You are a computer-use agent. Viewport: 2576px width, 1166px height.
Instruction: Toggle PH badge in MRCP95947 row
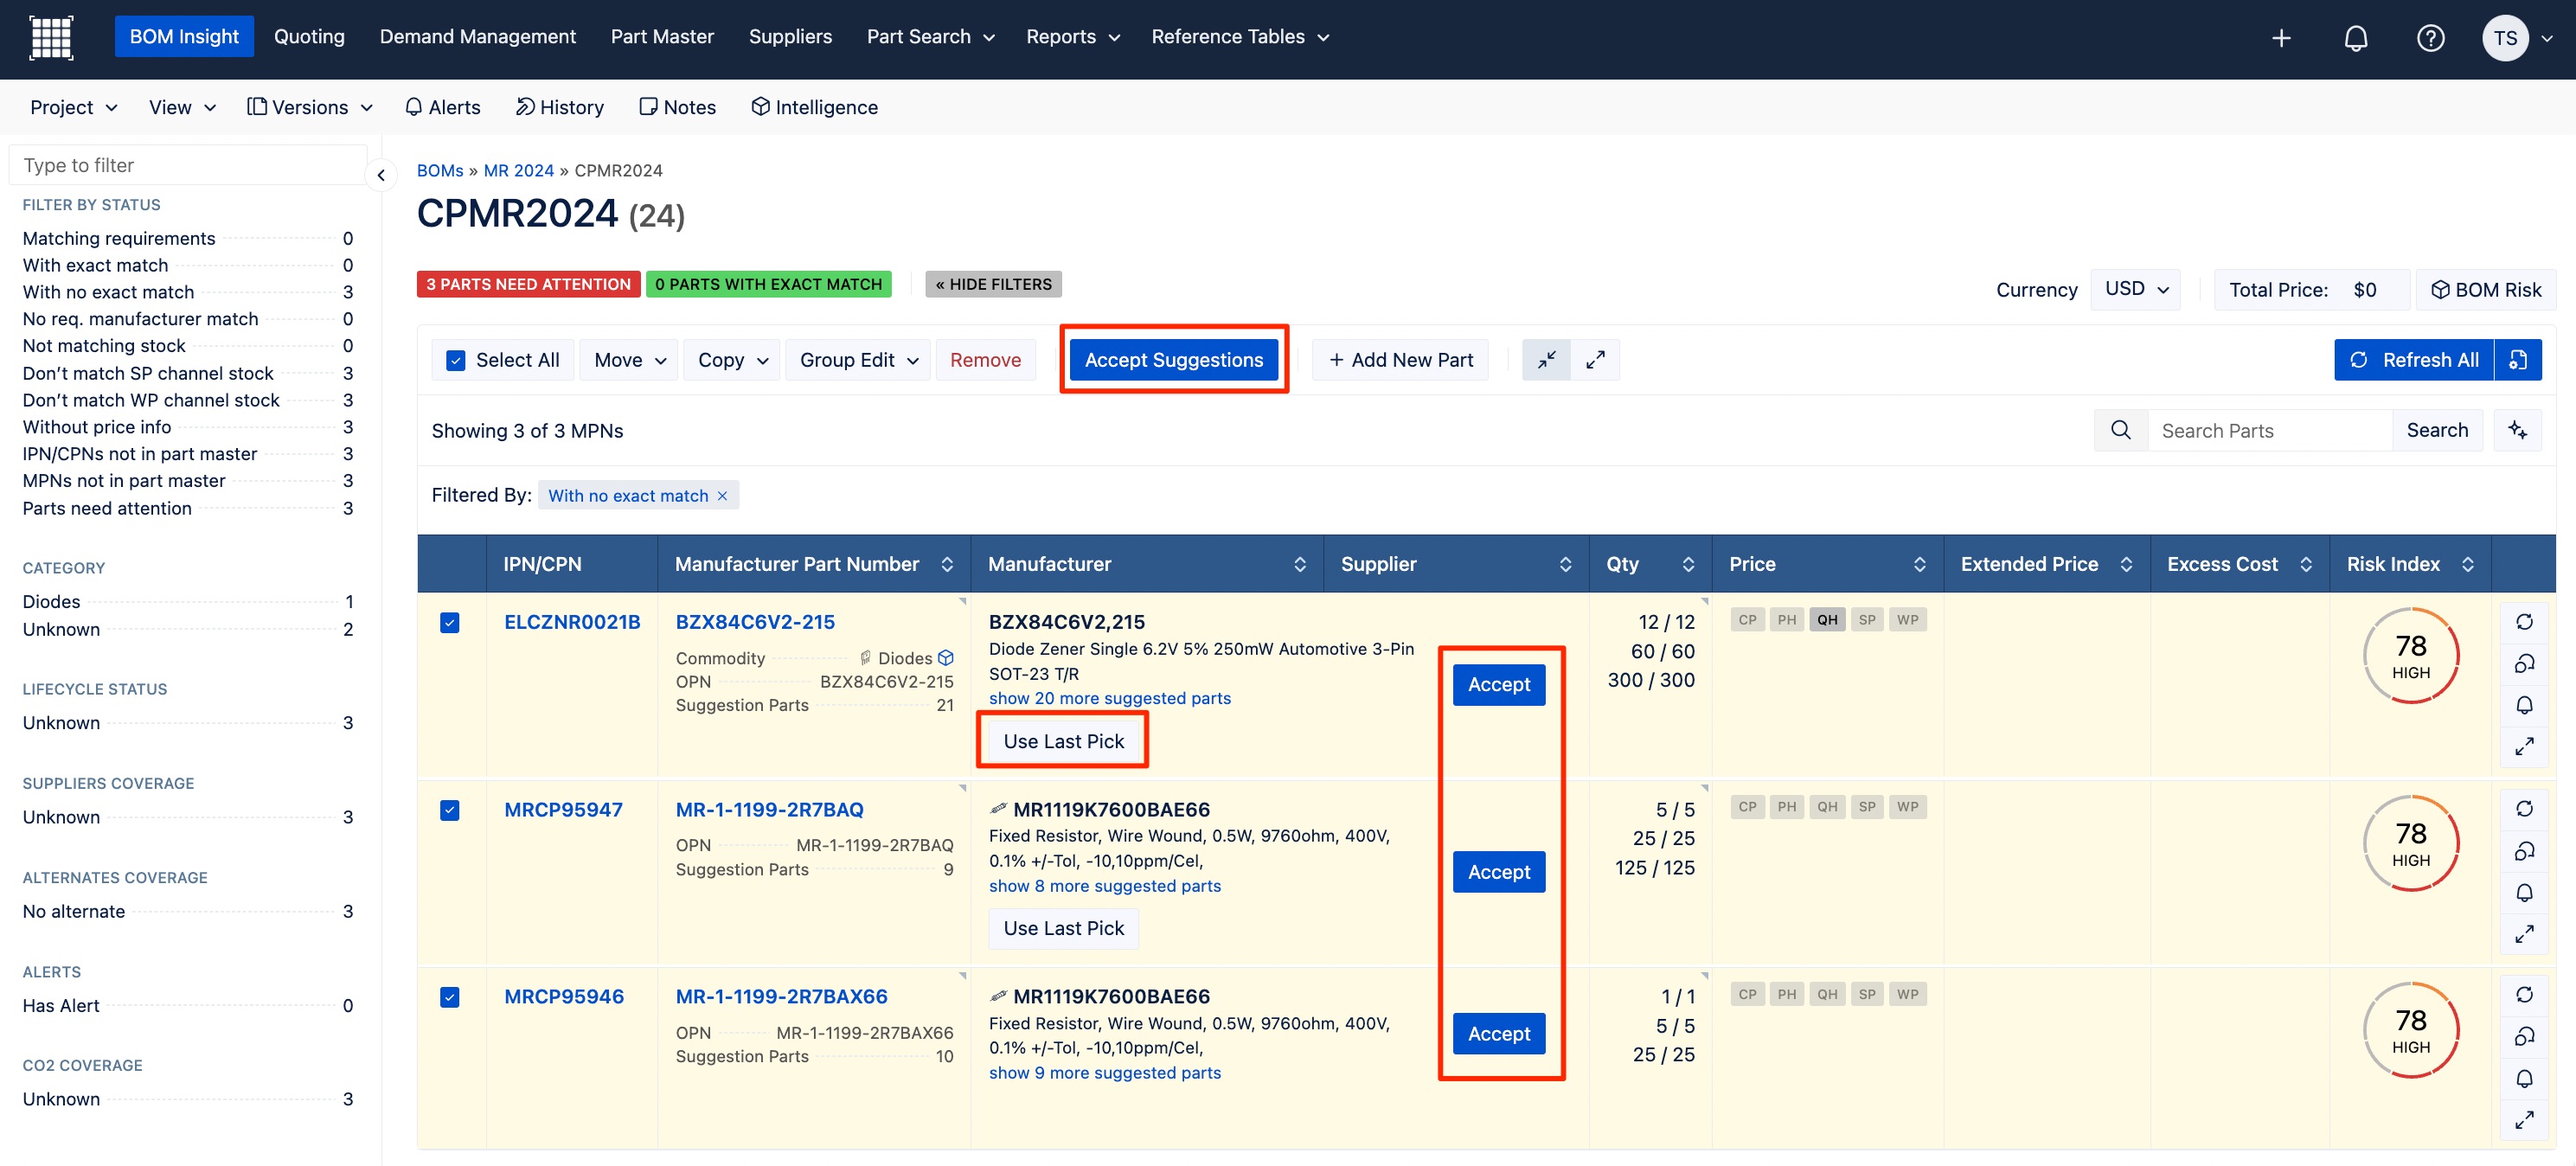click(x=1787, y=807)
